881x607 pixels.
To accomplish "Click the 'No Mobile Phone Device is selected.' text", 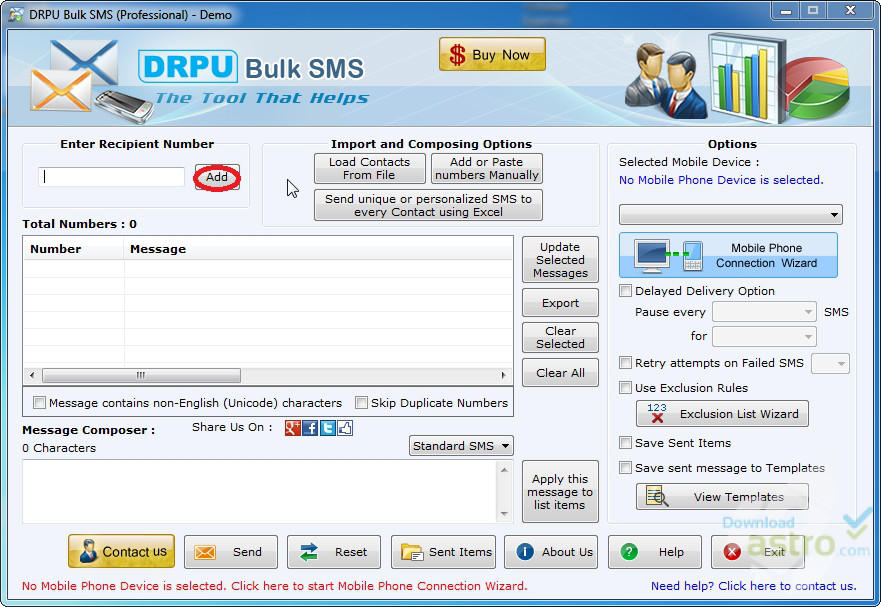I will pos(721,180).
